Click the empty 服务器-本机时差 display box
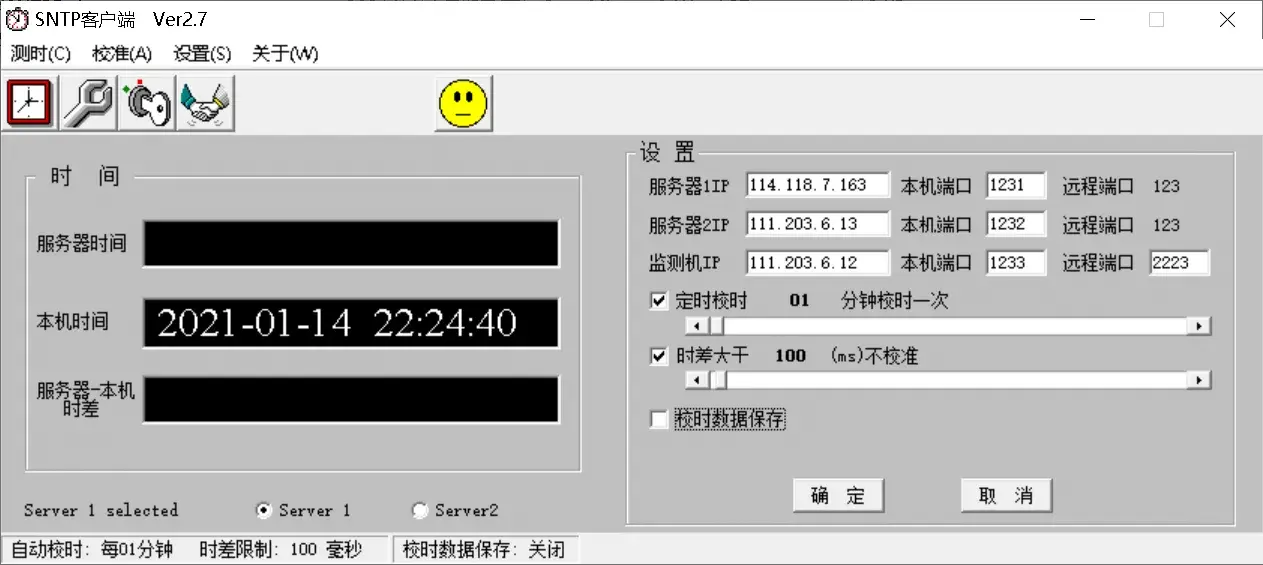Screen dimensions: 1263x565 tap(351, 399)
